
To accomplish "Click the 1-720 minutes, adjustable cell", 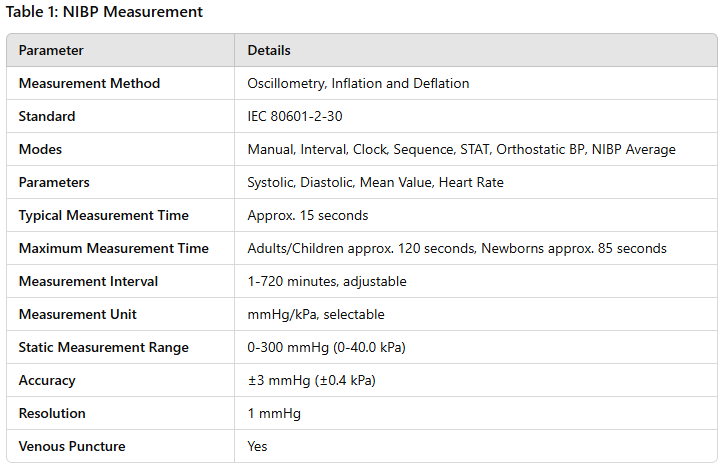I will point(327,281).
